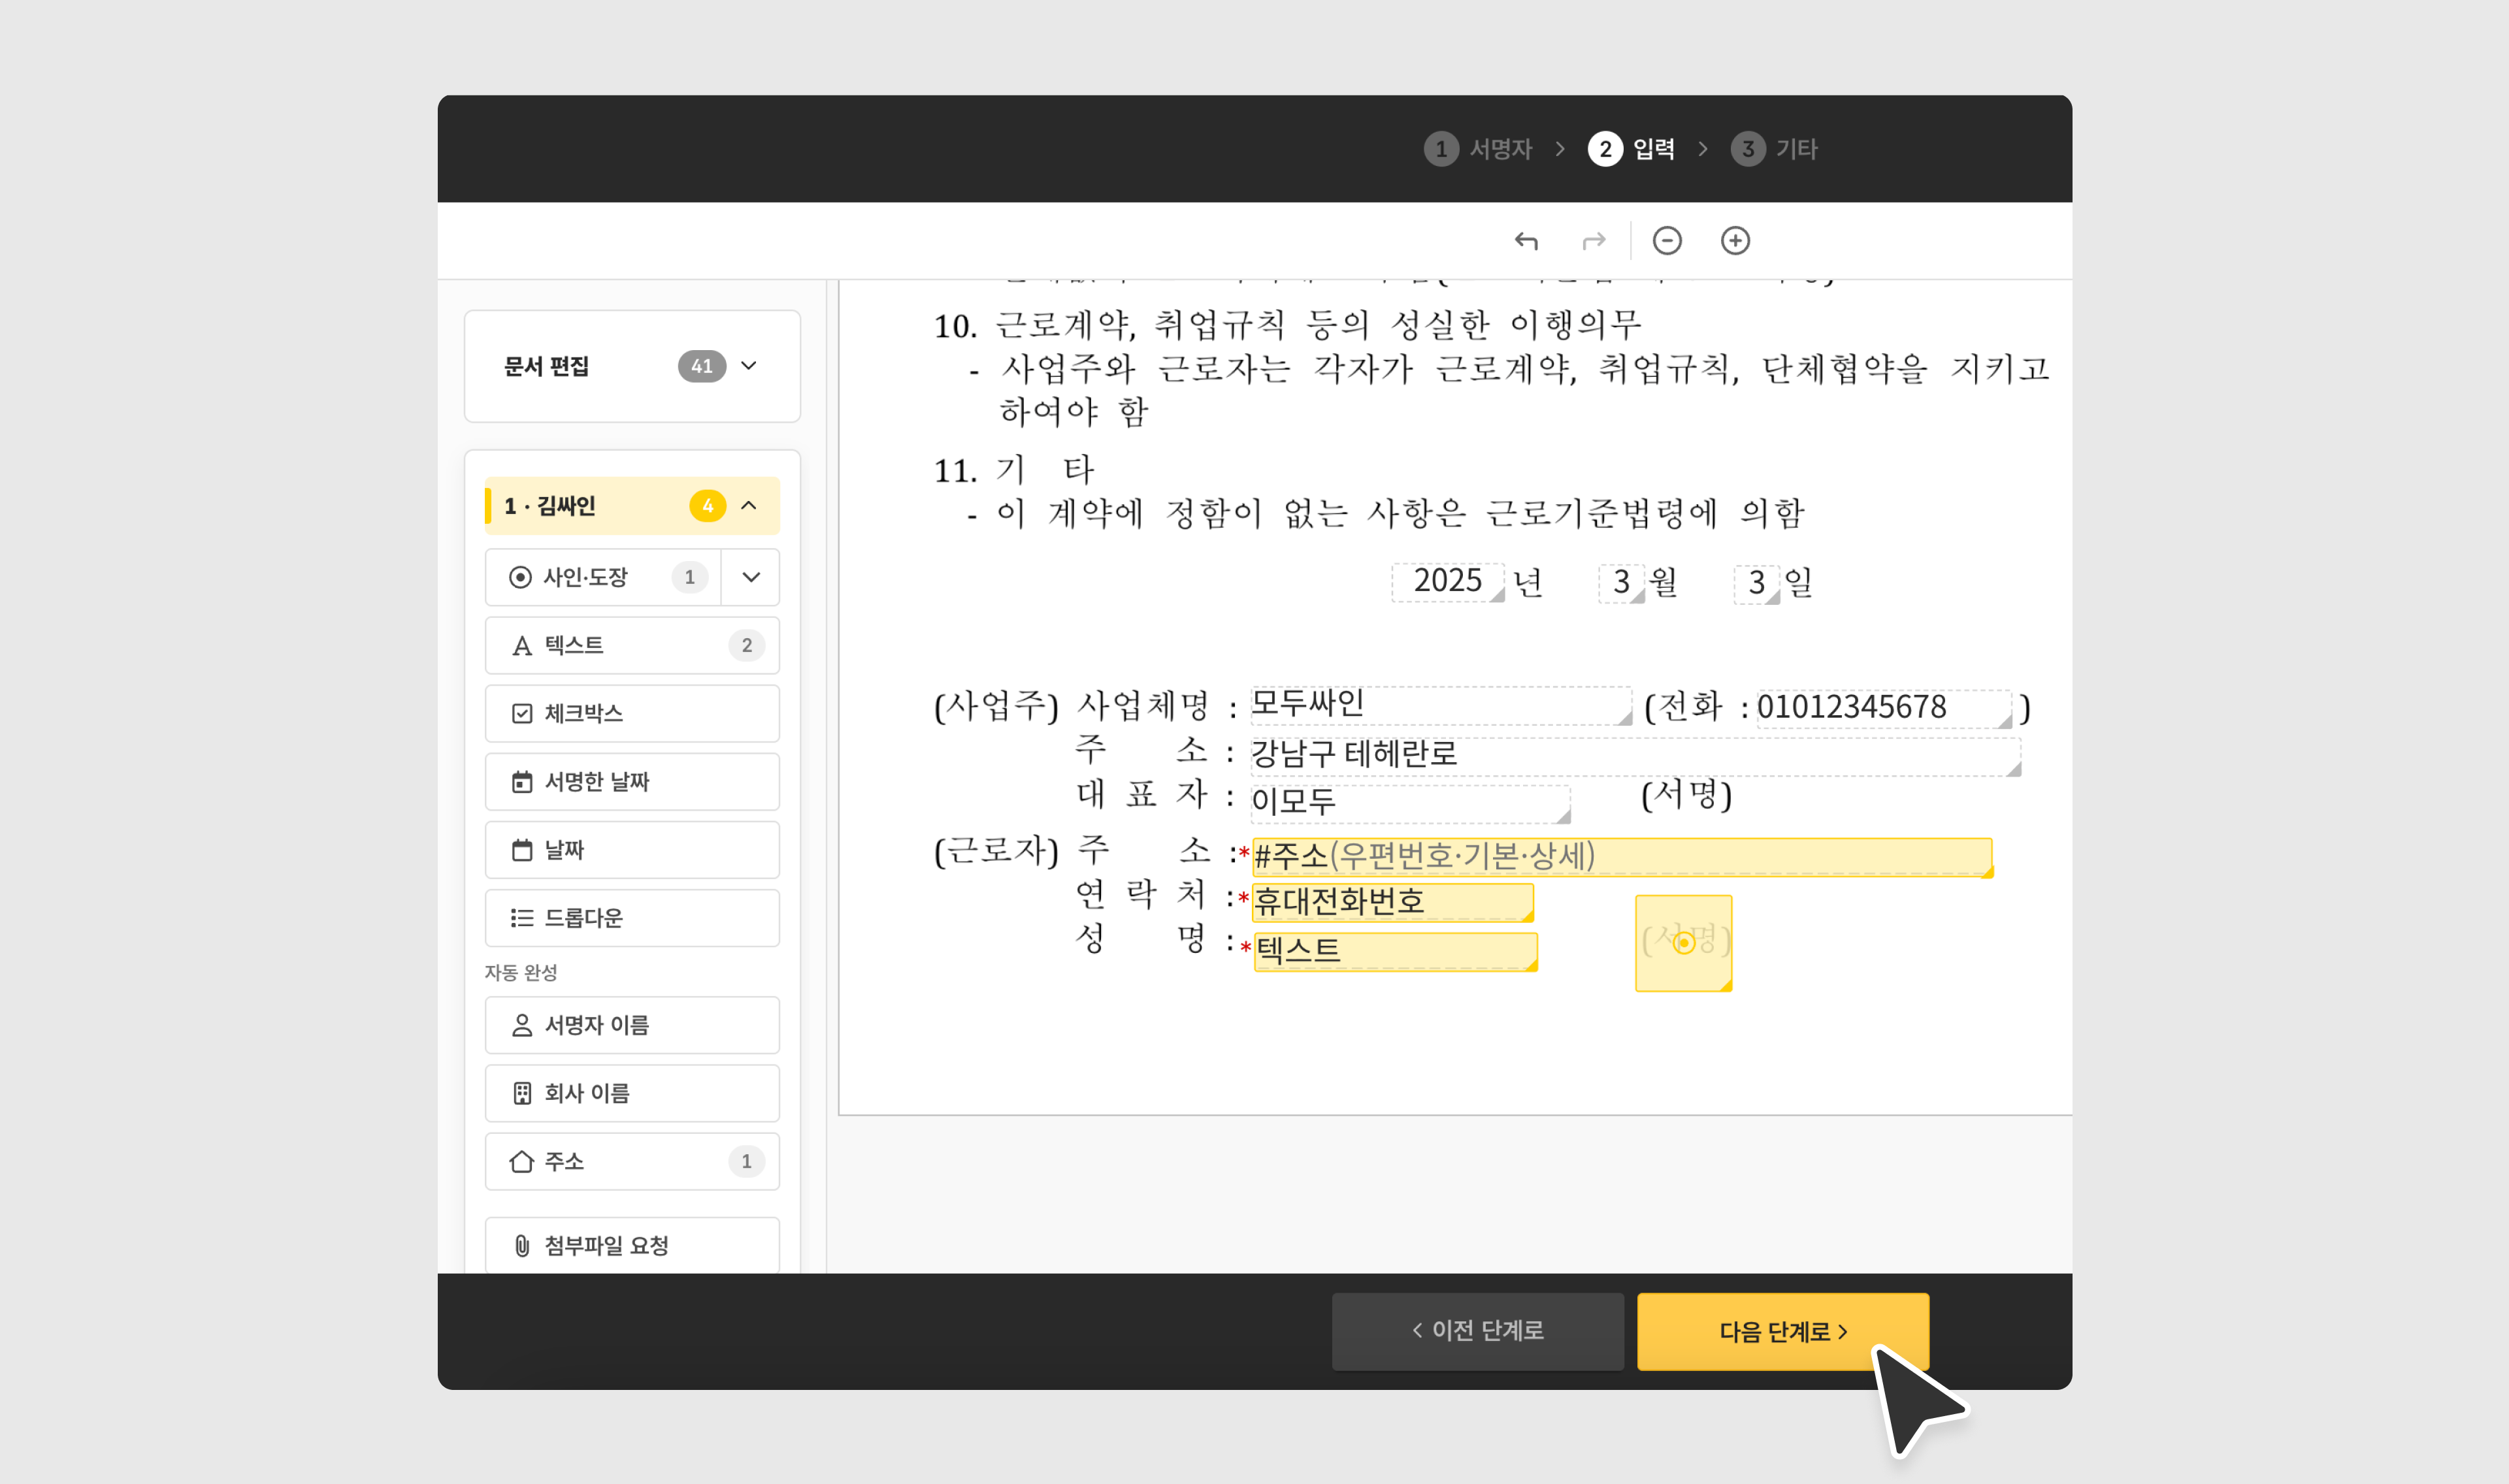Click the 다음 단계로 button

tap(1782, 1331)
